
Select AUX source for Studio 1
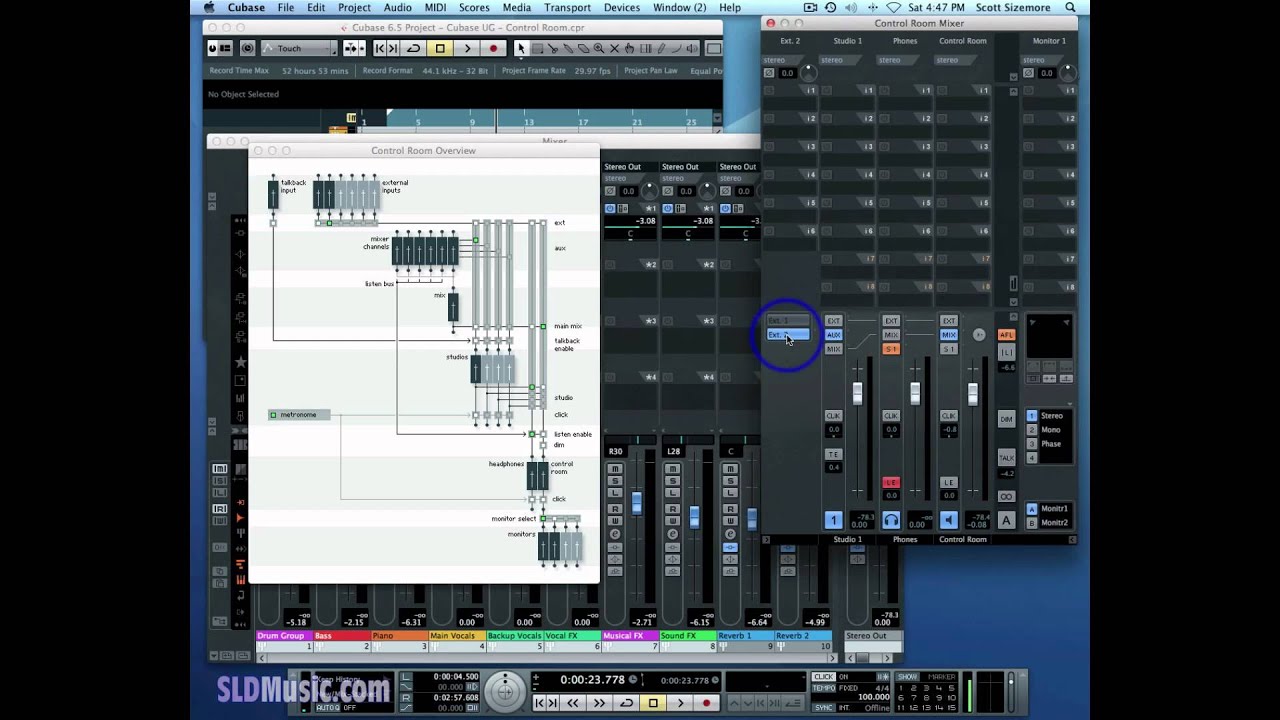click(x=833, y=335)
